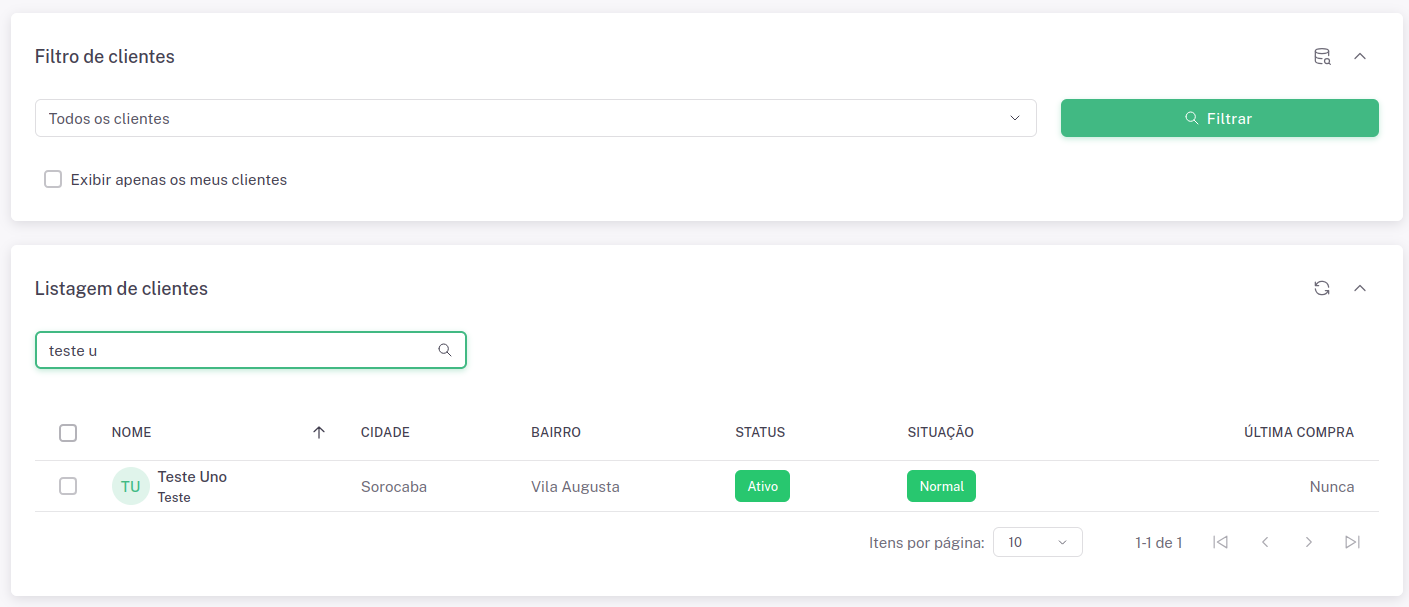Sort by Nome using the arrow icon
This screenshot has height=607, width=1409.
click(319, 433)
